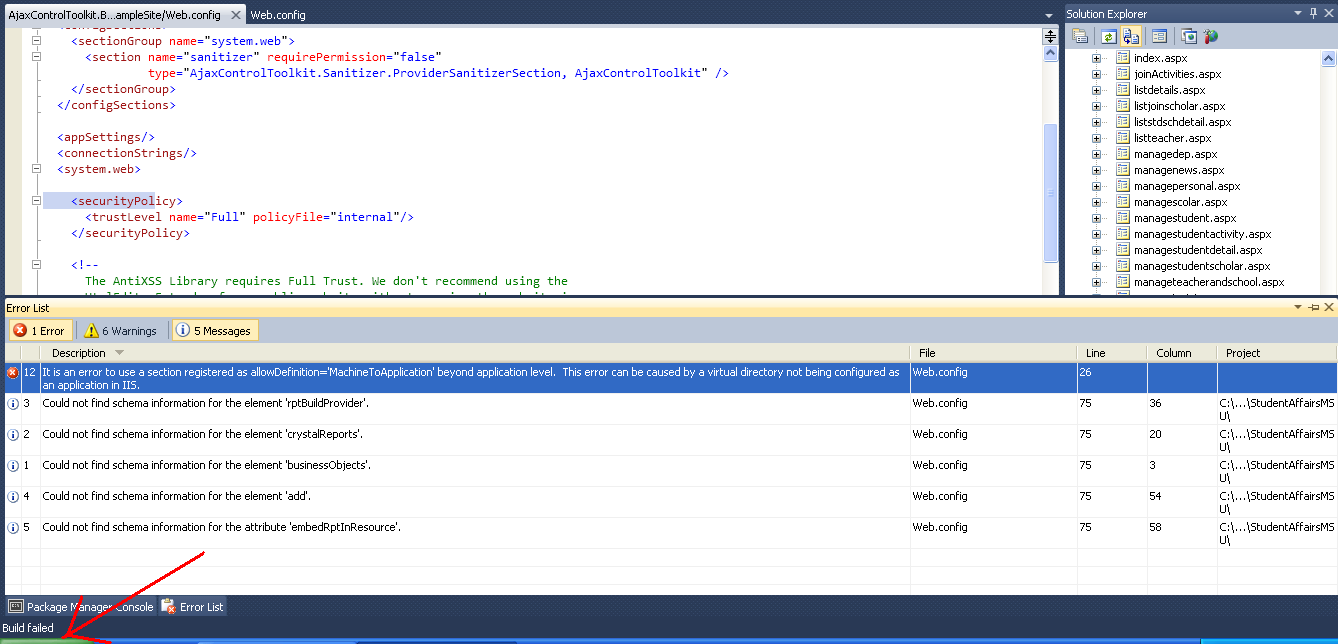
Task: Collapse the system.web outline node
Action: click(x=36, y=169)
